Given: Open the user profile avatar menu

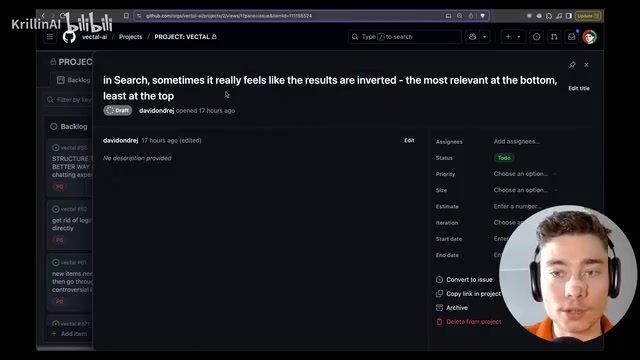Looking at the screenshot, I should click(x=589, y=37).
